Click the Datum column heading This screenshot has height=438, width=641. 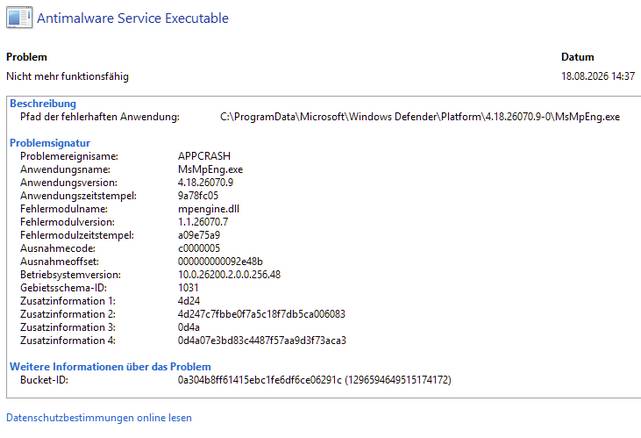click(577, 57)
